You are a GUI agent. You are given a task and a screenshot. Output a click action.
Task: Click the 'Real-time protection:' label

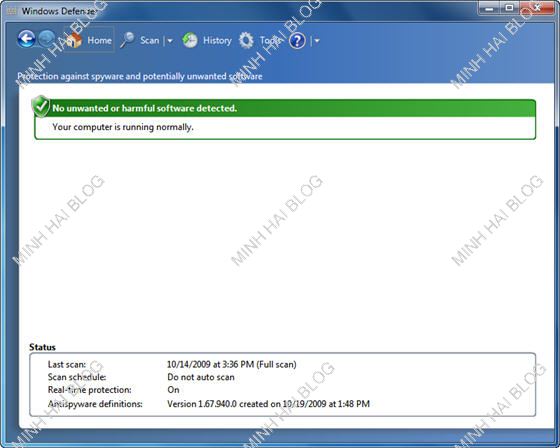coord(90,390)
